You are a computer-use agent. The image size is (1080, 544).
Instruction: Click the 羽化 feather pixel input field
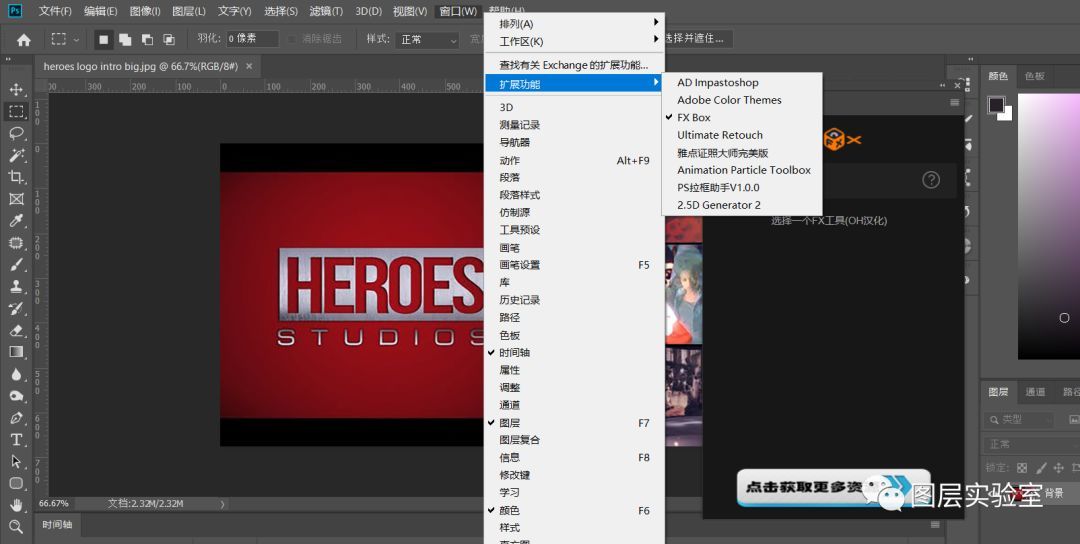pyautogui.click(x=251, y=40)
